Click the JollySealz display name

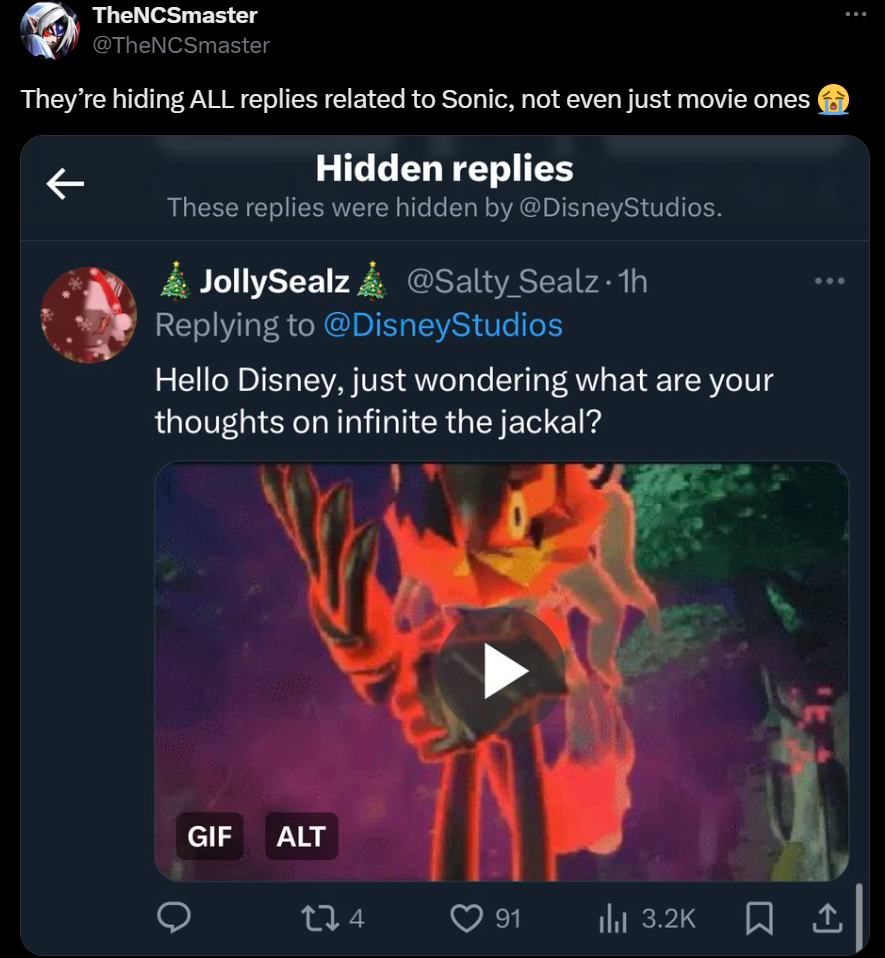click(x=274, y=282)
